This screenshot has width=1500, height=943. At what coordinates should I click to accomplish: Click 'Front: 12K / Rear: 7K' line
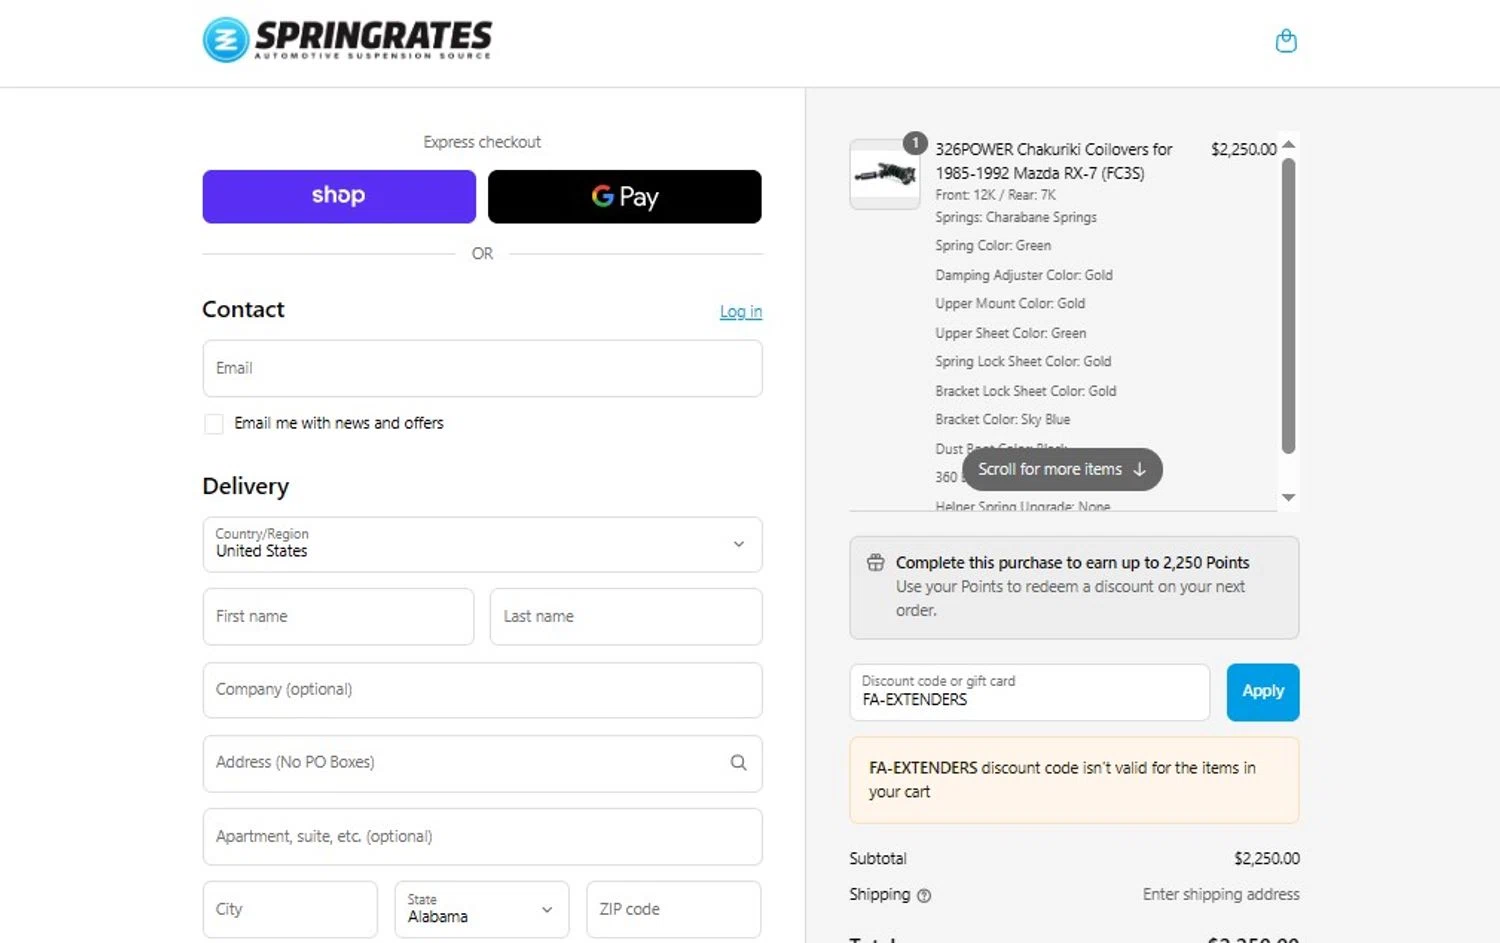[x=995, y=195]
